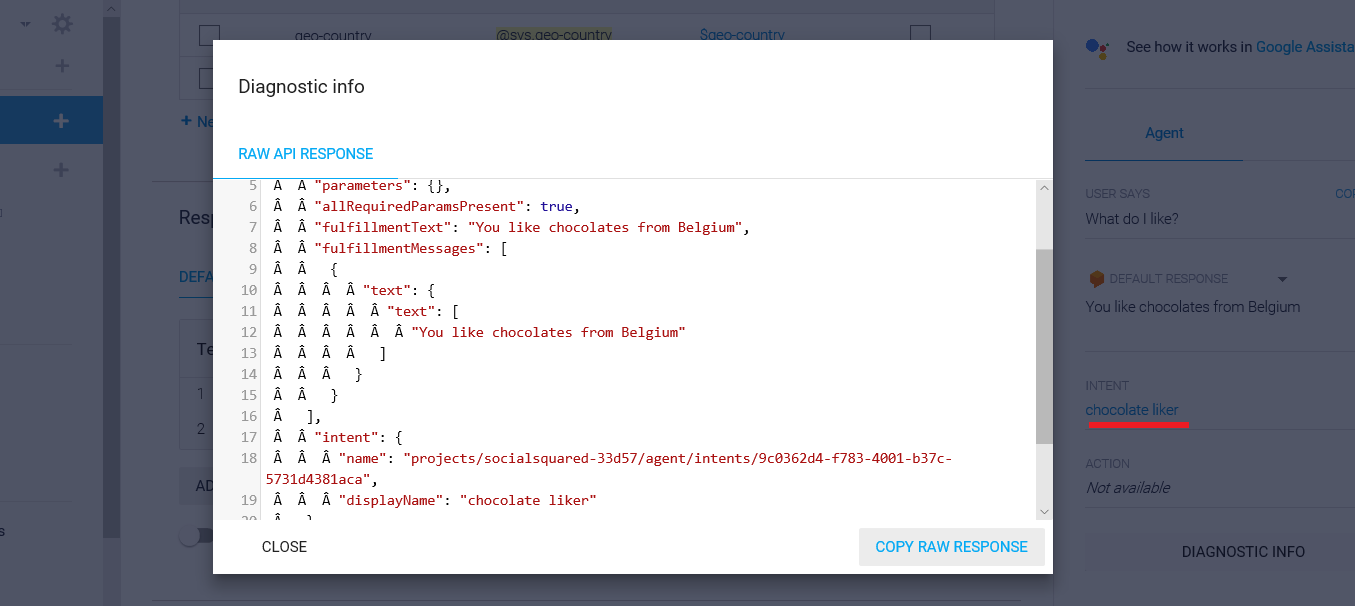Open agent settings gear icon

[62, 24]
